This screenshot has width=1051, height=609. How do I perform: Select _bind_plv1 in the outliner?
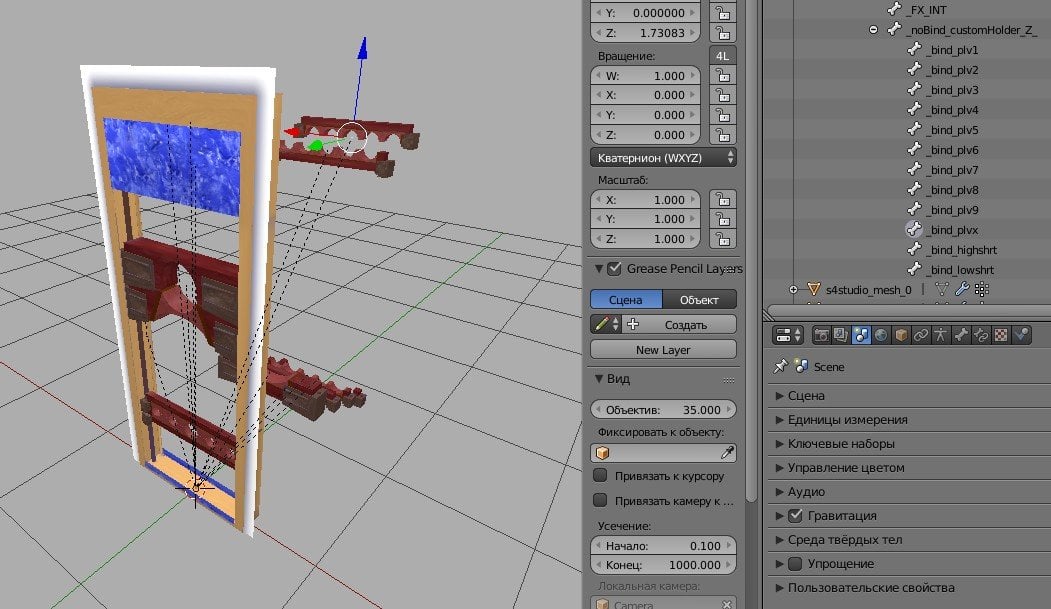pos(954,50)
